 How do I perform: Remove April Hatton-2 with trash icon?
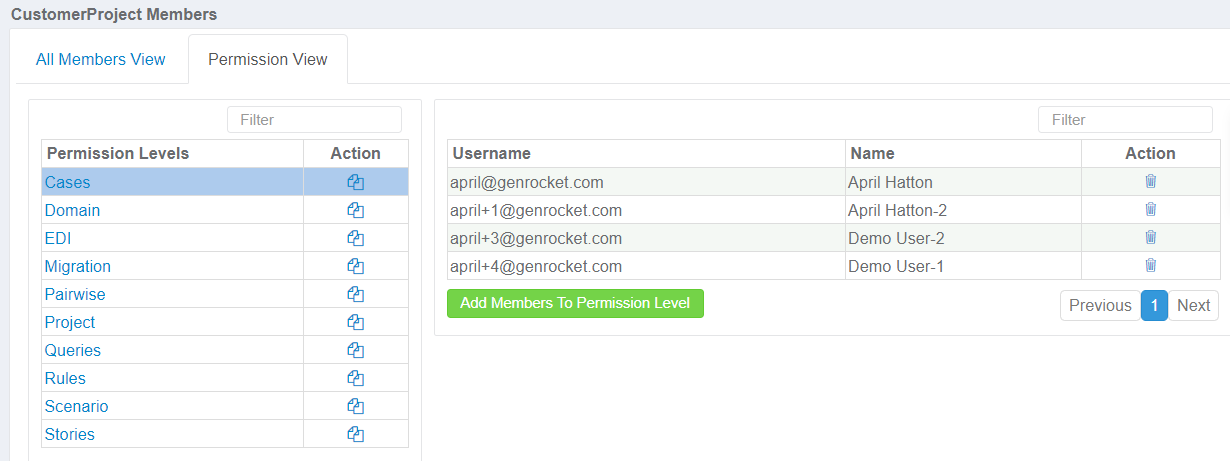(x=1150, y=209)
